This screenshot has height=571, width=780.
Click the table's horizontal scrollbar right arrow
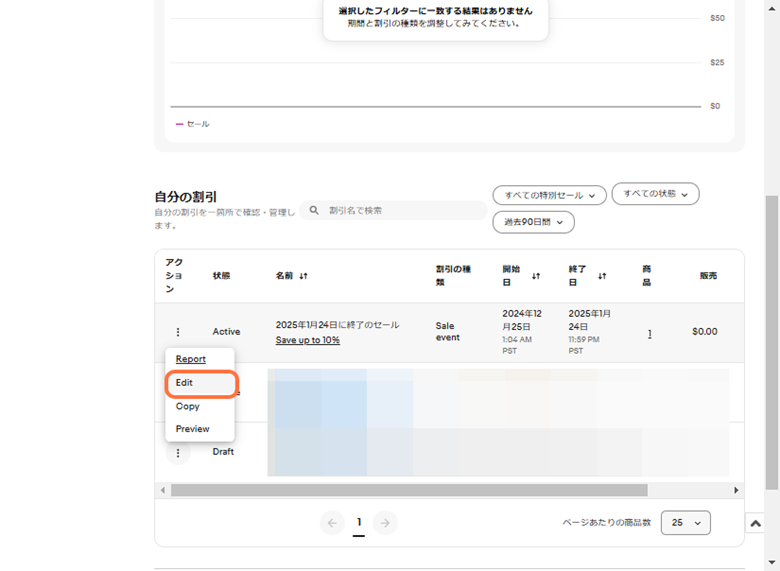click(x=736, y=490)
